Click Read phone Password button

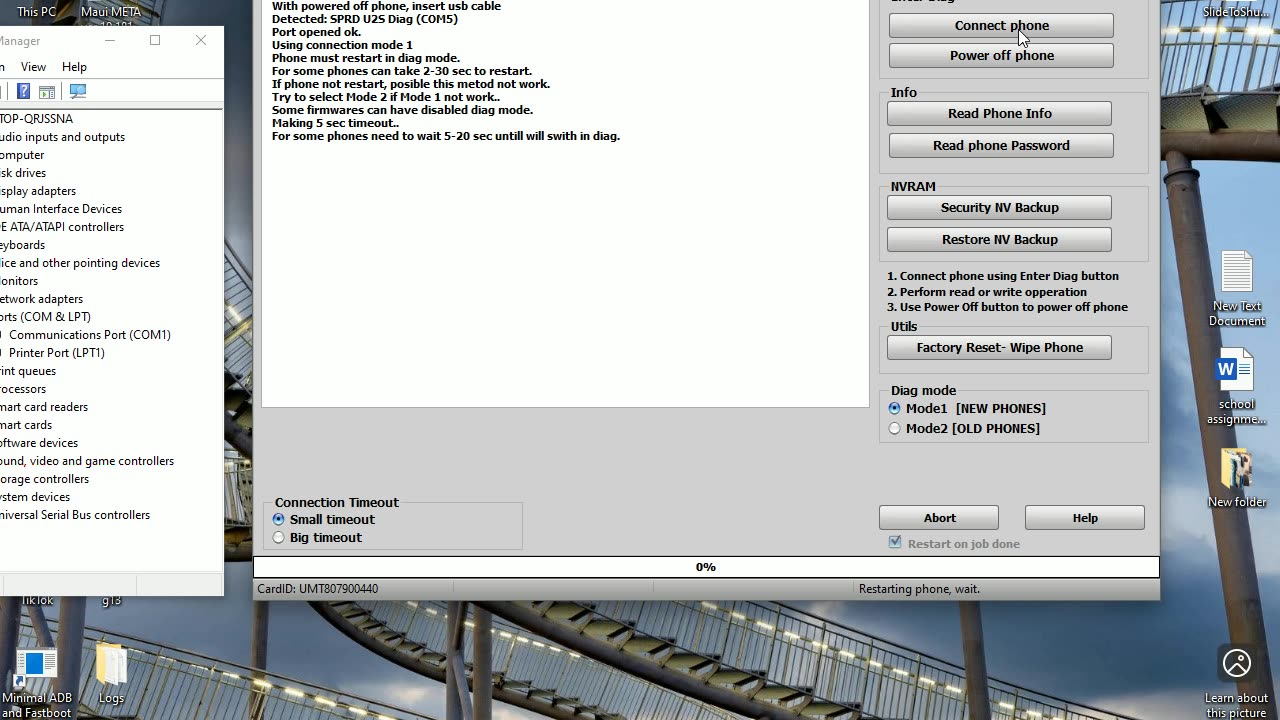point(1001,145)
